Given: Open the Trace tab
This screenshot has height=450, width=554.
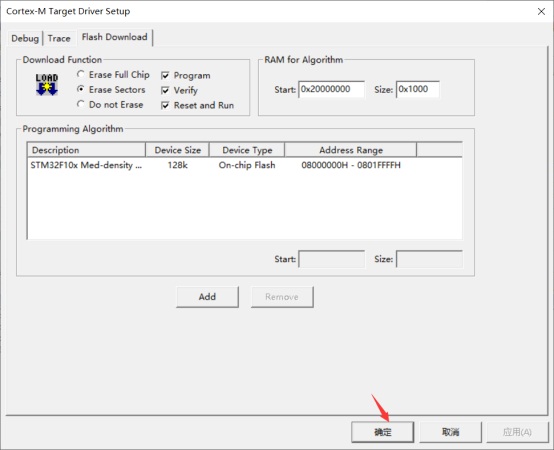Looking at the screenshot, I should pyautogui.click(x=59, y=38).
